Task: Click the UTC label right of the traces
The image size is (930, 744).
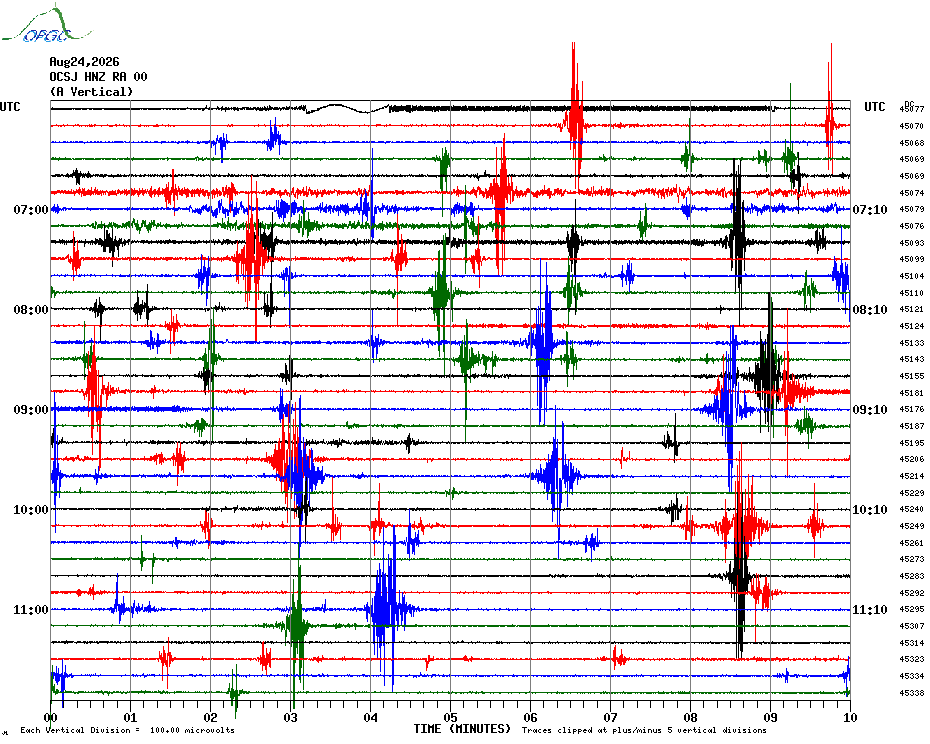Action: point(874,107)
